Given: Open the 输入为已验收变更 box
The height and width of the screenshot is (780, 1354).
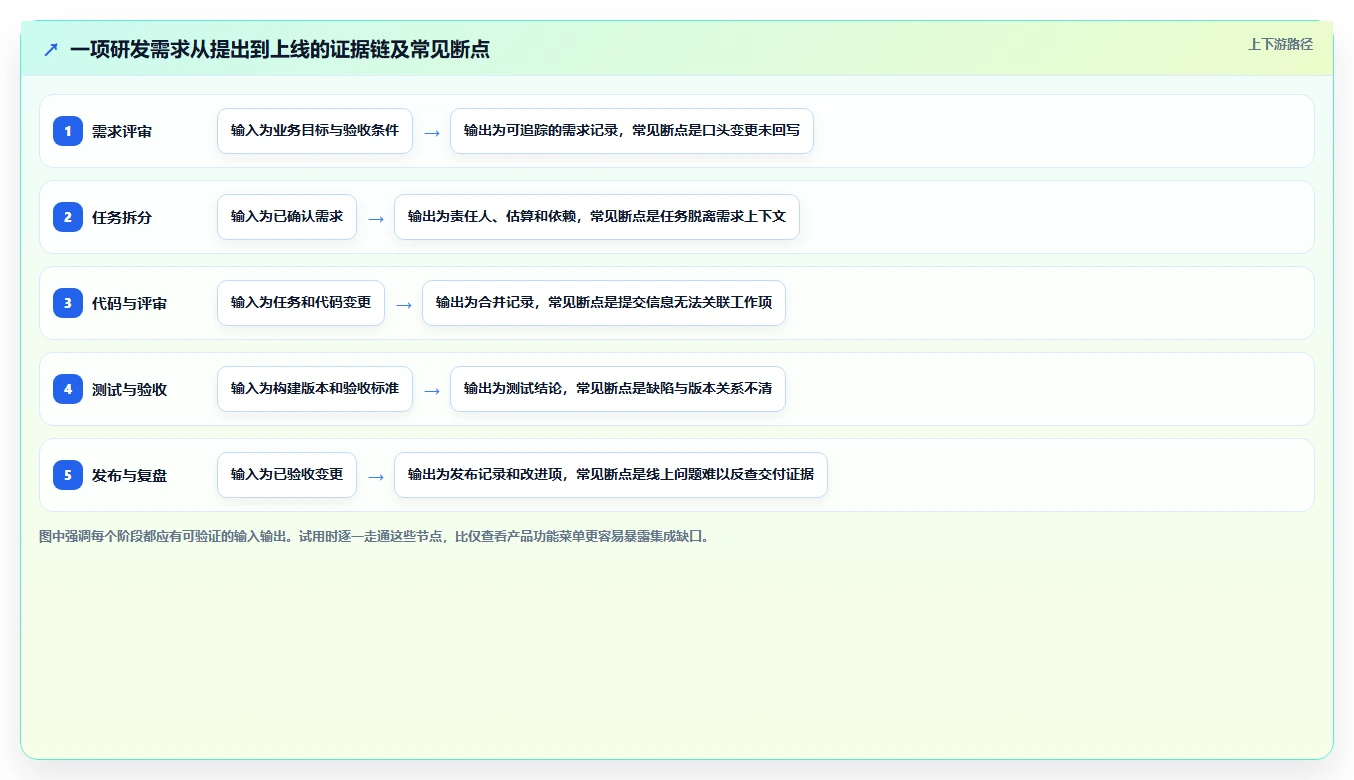Looking at the screenshot, I should point(287,475).
